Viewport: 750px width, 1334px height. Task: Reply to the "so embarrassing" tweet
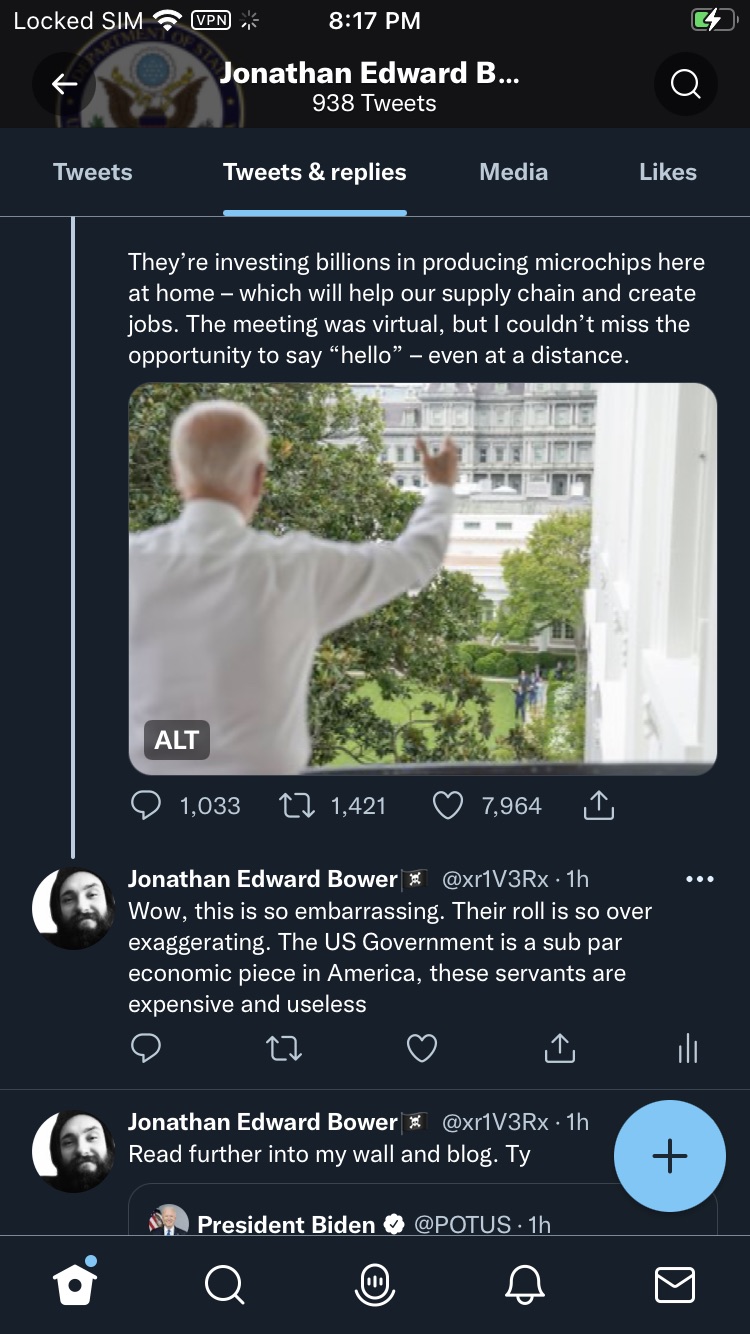(146, 1048)
